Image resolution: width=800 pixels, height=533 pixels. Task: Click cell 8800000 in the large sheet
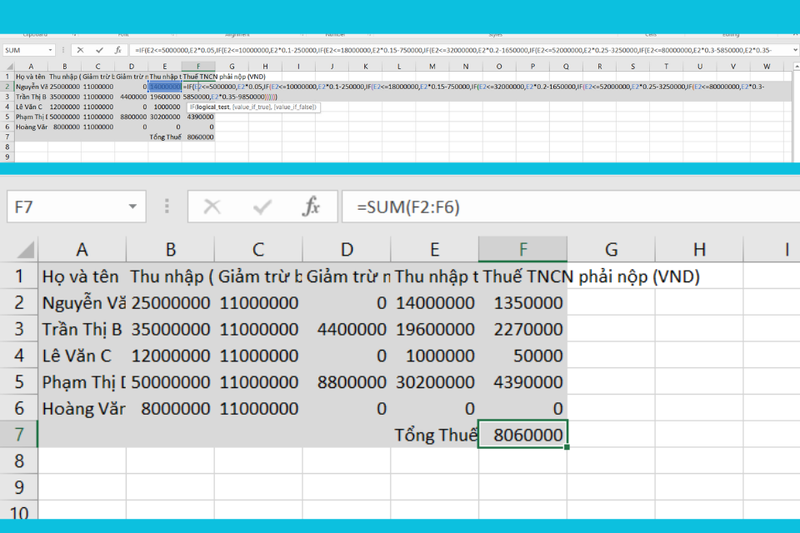click(x=346, y=382)
